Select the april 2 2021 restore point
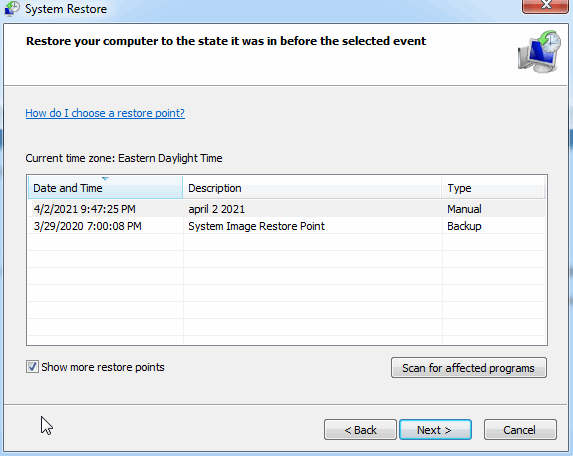The image size is (573, 456). coord(287,209)
